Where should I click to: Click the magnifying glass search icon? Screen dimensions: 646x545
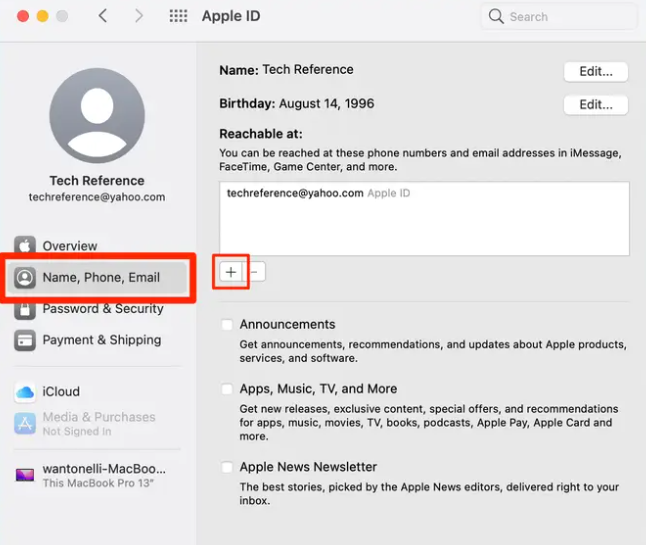point(496,16)
